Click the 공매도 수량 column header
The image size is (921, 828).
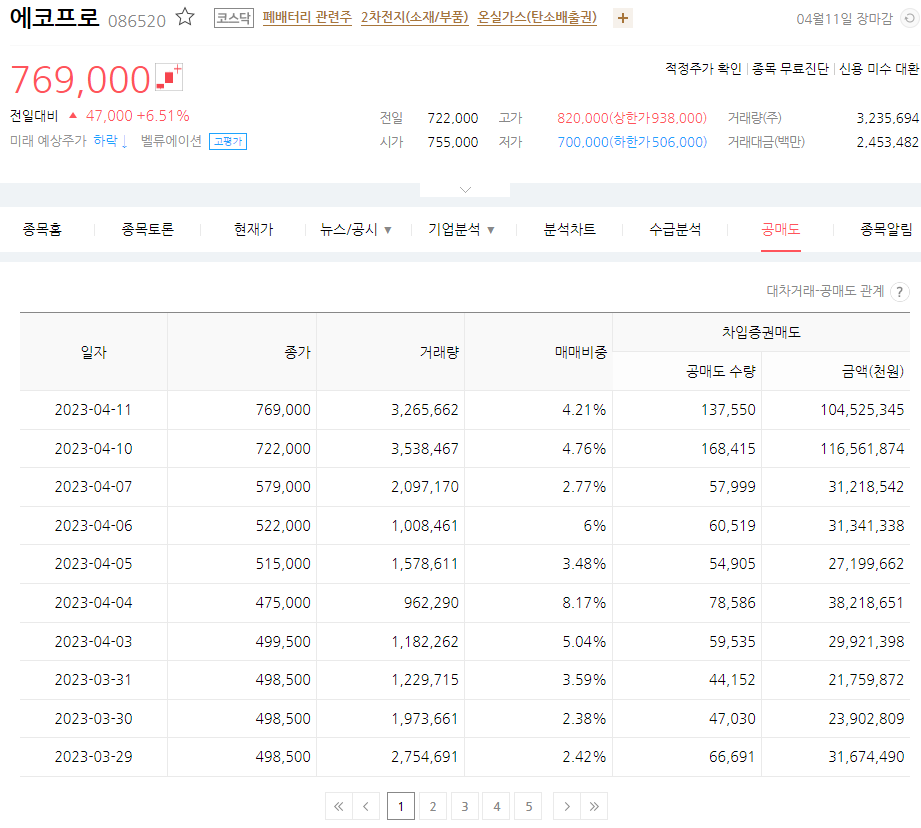687,371
